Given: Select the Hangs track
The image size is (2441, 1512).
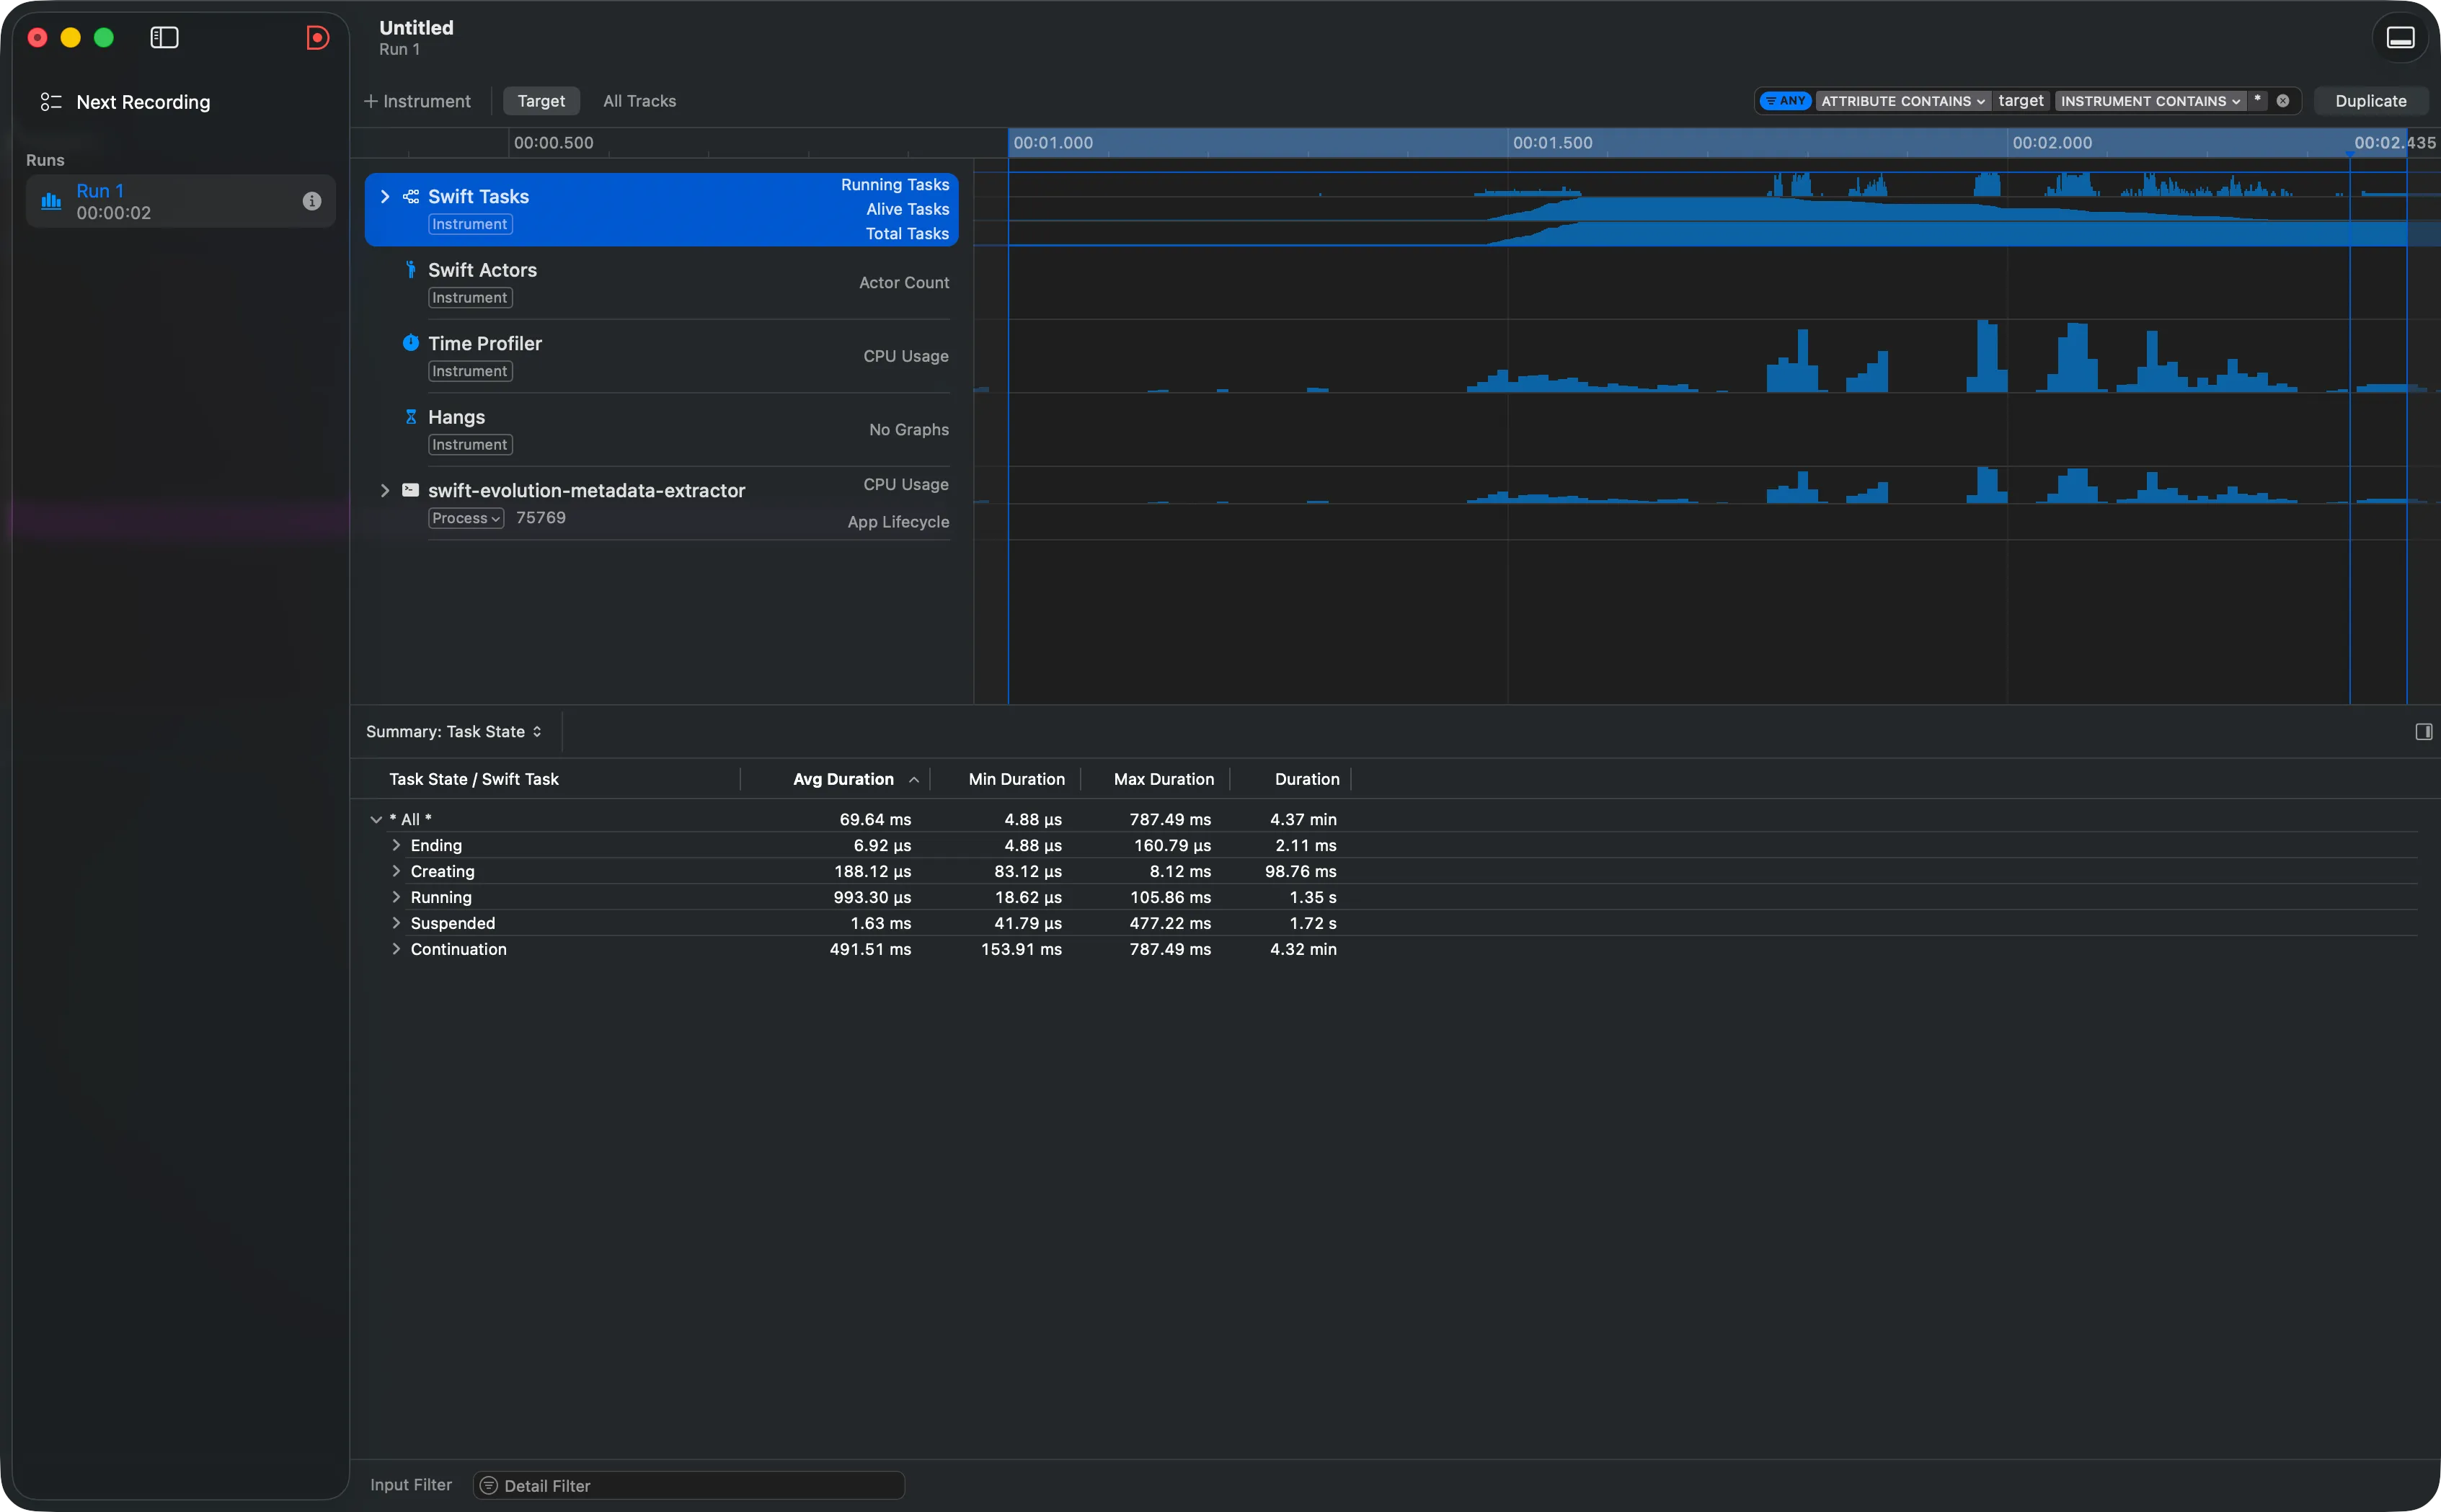Looking at the screenshot, I should (x=661, y=430).
